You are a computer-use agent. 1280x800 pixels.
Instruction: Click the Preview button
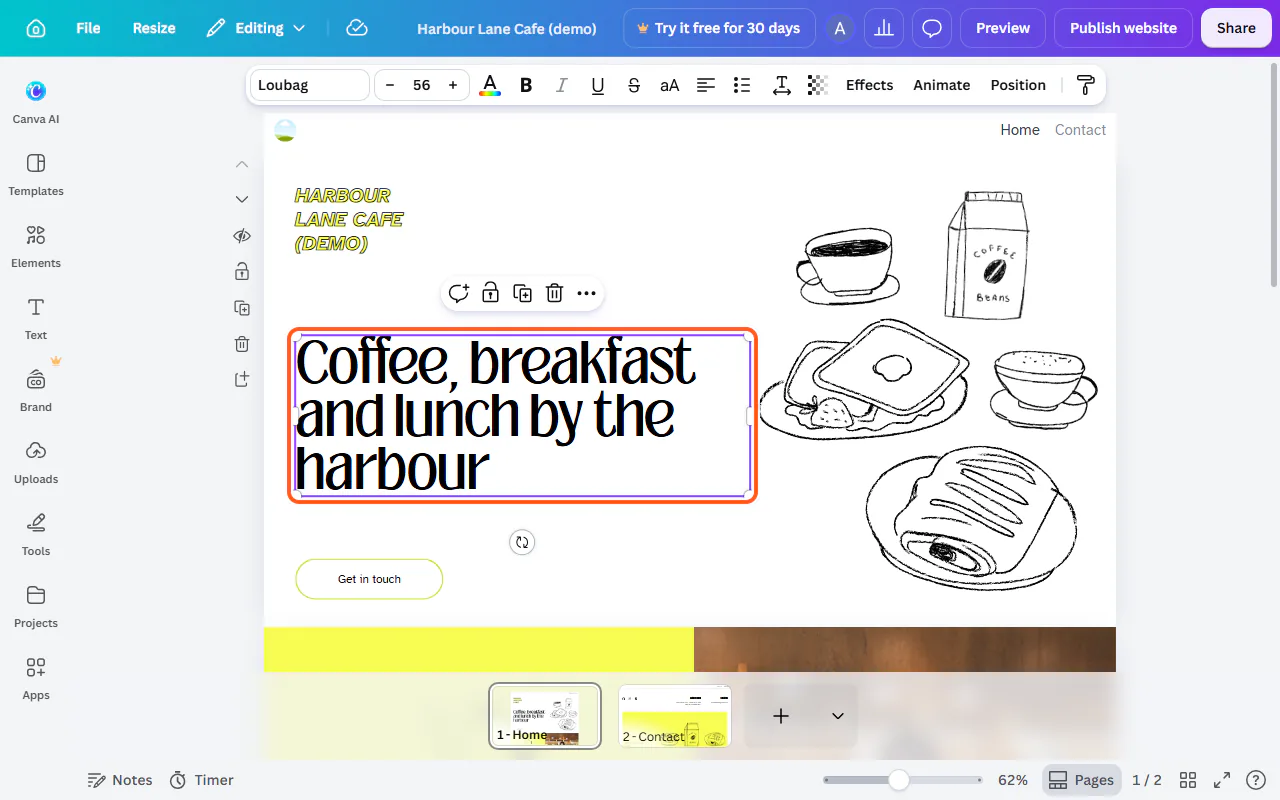1003,28
